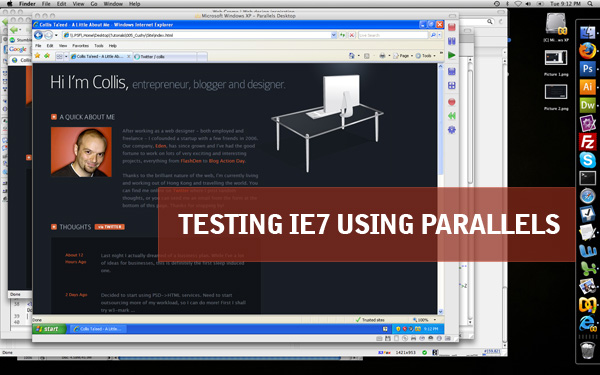Click the red stop icon in Parallels sidebar
Viewport: 600px width, 375px height.
coord(452,102)
